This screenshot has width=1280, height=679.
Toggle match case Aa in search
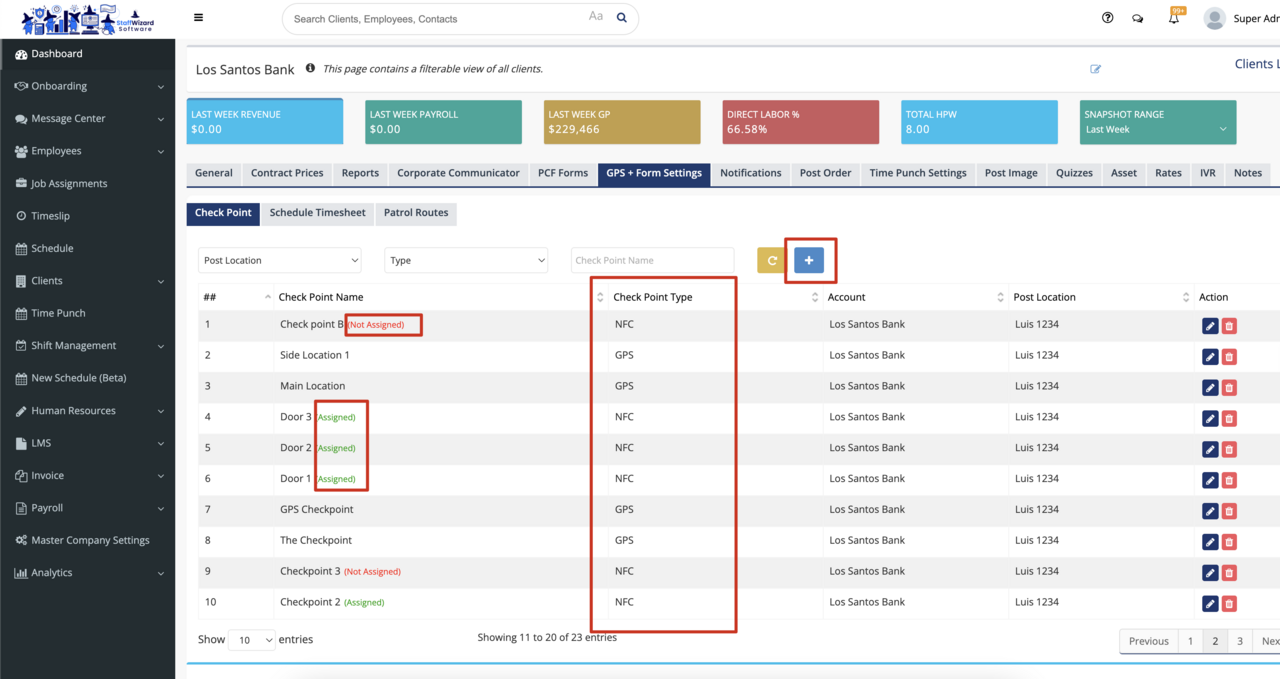point(596,17)
